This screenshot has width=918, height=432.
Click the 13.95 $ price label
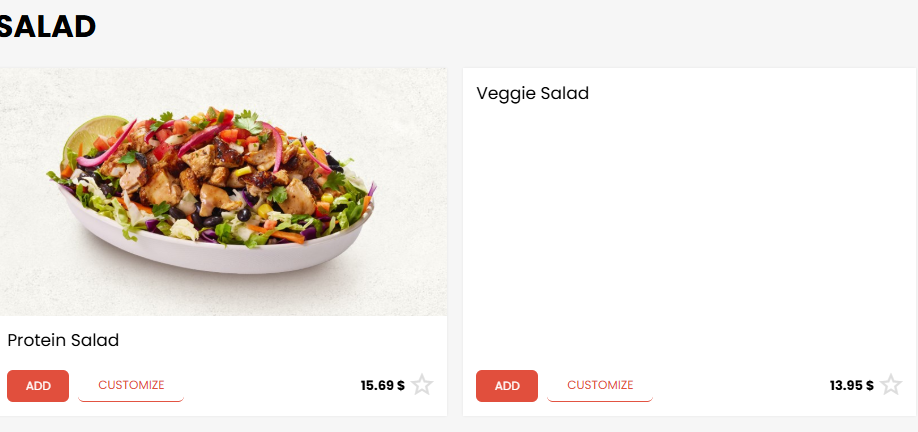click(x=851, y=385)
